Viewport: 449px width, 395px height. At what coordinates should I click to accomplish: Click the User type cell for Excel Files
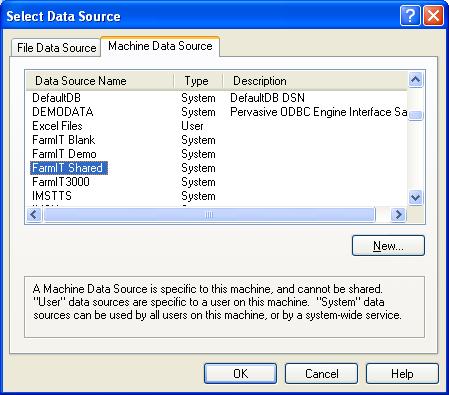pos(192,126)
